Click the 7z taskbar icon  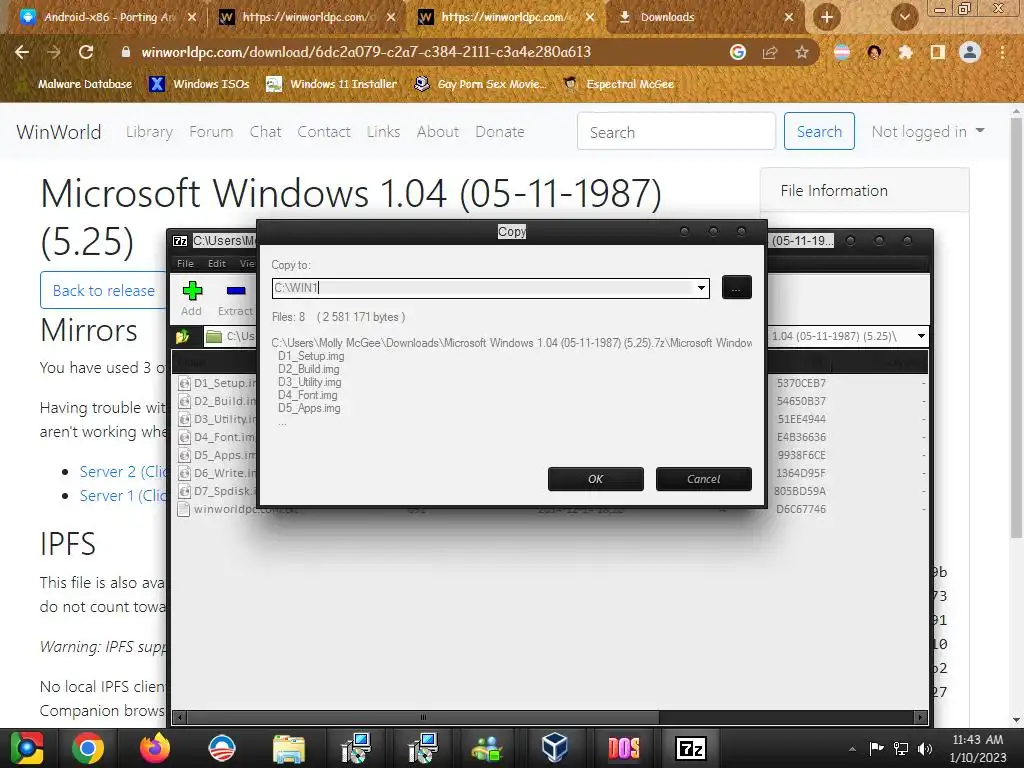click(x=691, y=748)
